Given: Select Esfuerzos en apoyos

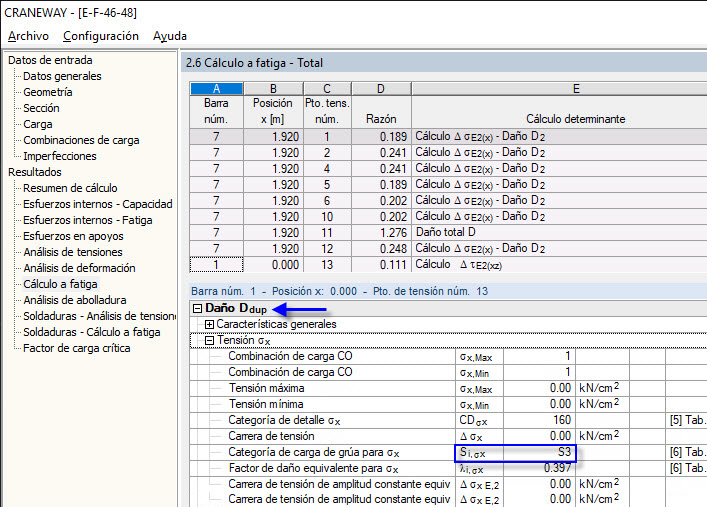Looking at the screenshot, I should pos(73,236).
